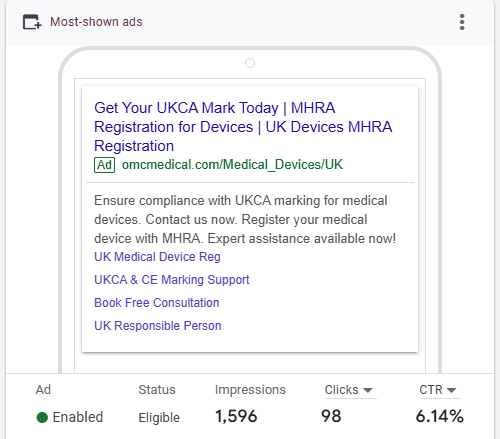
Task: Open the ad headline link
Action: click(243, 127)
